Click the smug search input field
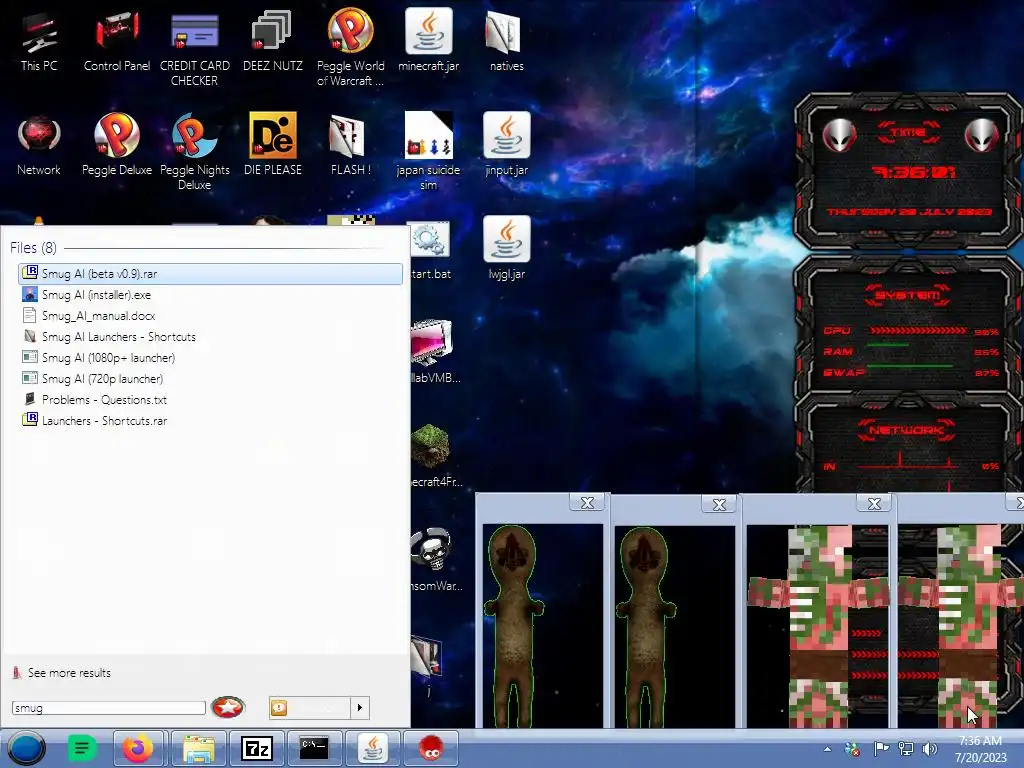1024x768 pixels. pos(108,708)
